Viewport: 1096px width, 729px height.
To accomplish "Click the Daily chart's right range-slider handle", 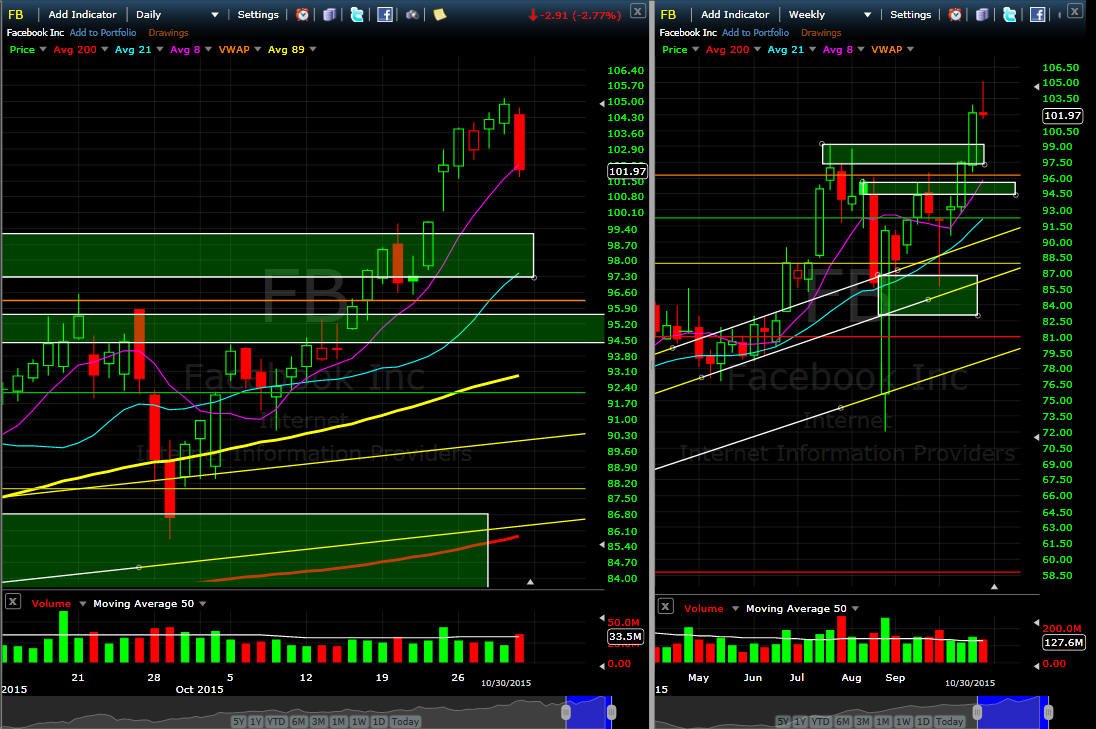I will (612, 712).
